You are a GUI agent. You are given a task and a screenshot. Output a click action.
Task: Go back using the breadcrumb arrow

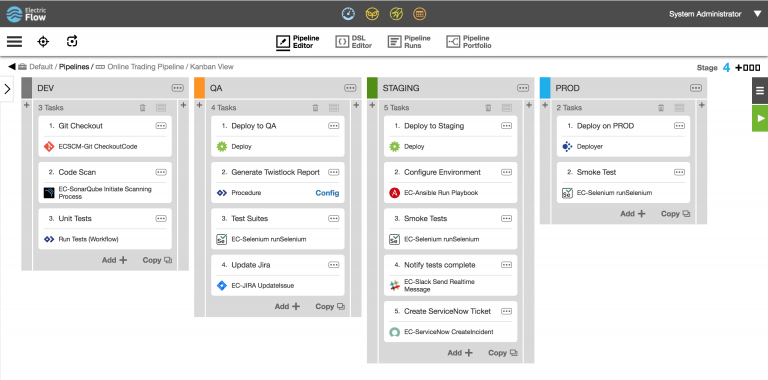[x=12, y=67]
